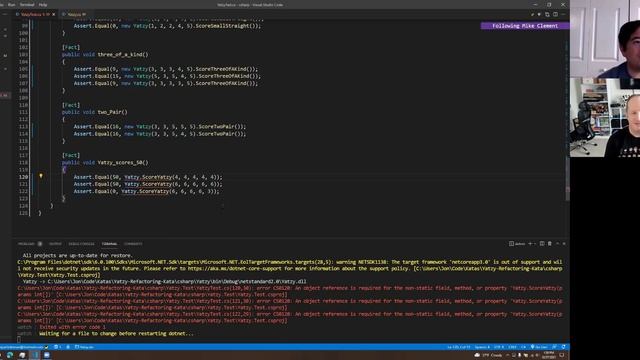Click the C# language mode status item

pos(523,347)
